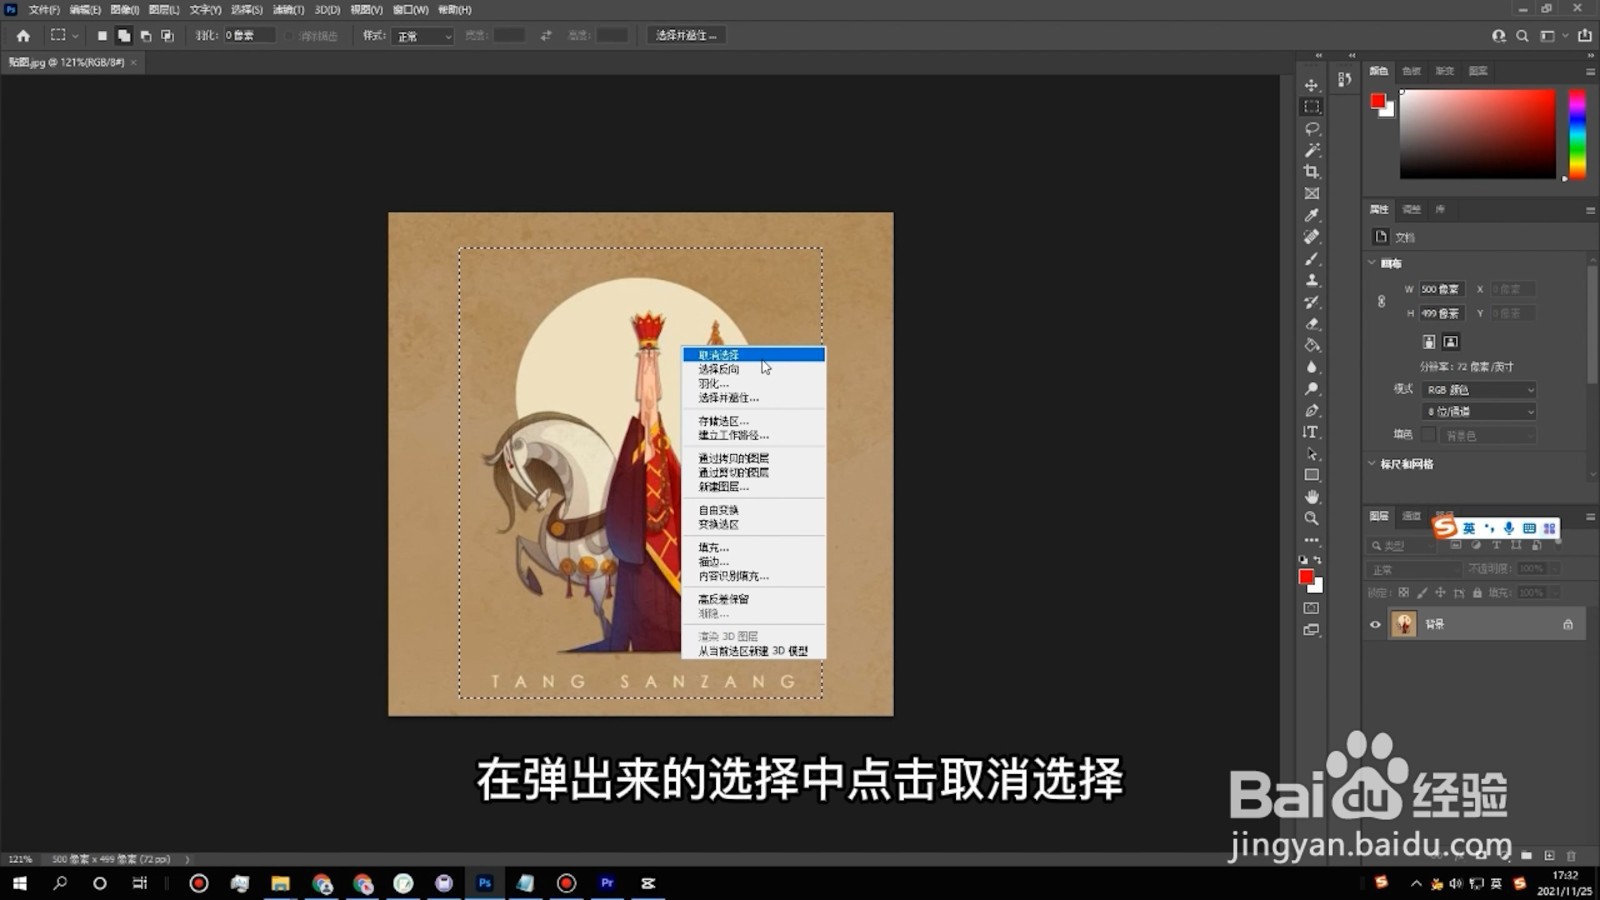This screenshot has height=900, width=1600.
Task: Select the Zoom tool
Action: [1312, 519]
